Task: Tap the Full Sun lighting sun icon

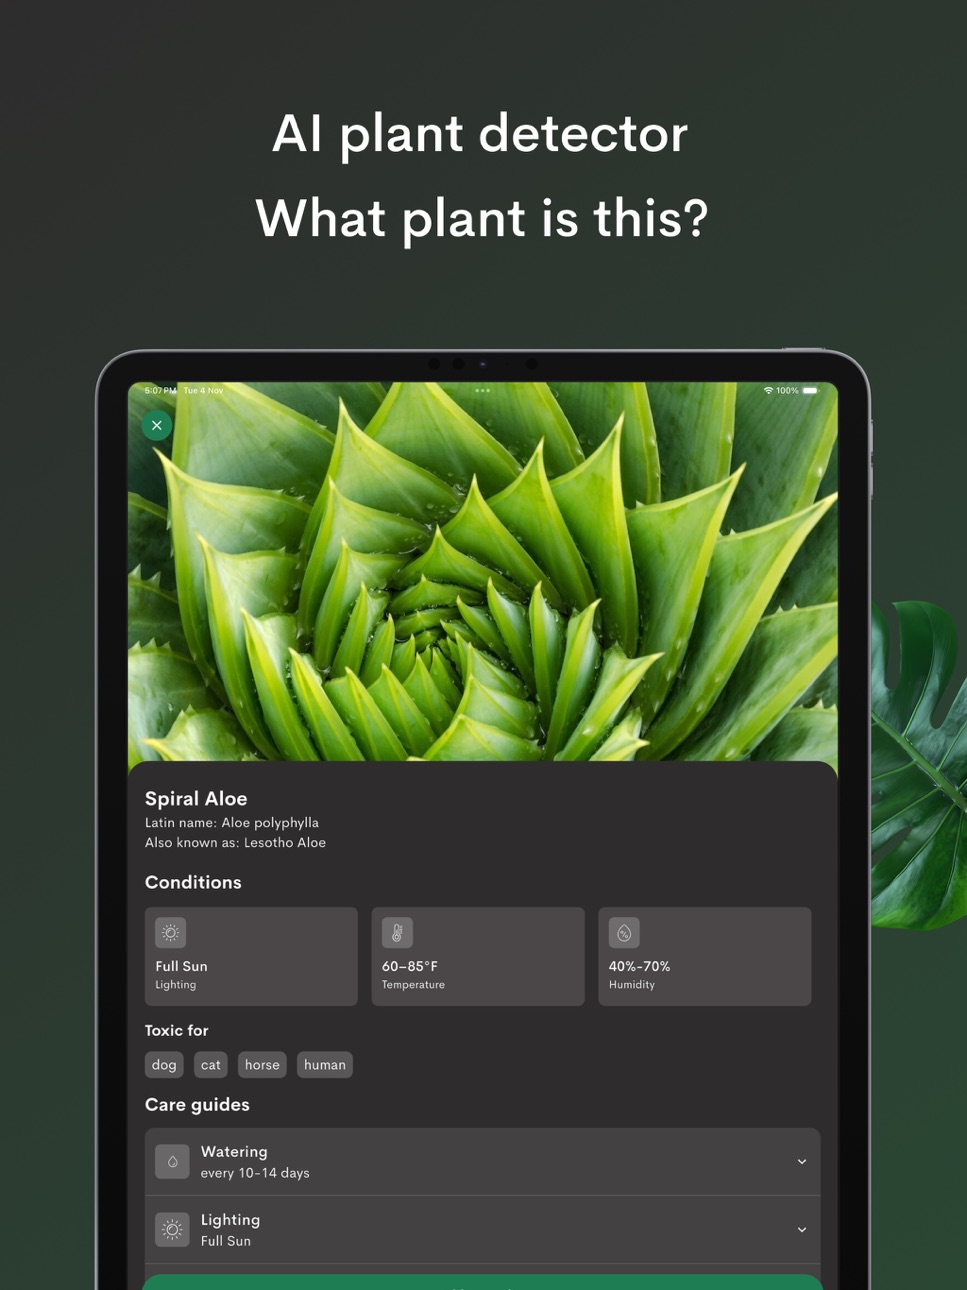Action: [x=171, y=932]
